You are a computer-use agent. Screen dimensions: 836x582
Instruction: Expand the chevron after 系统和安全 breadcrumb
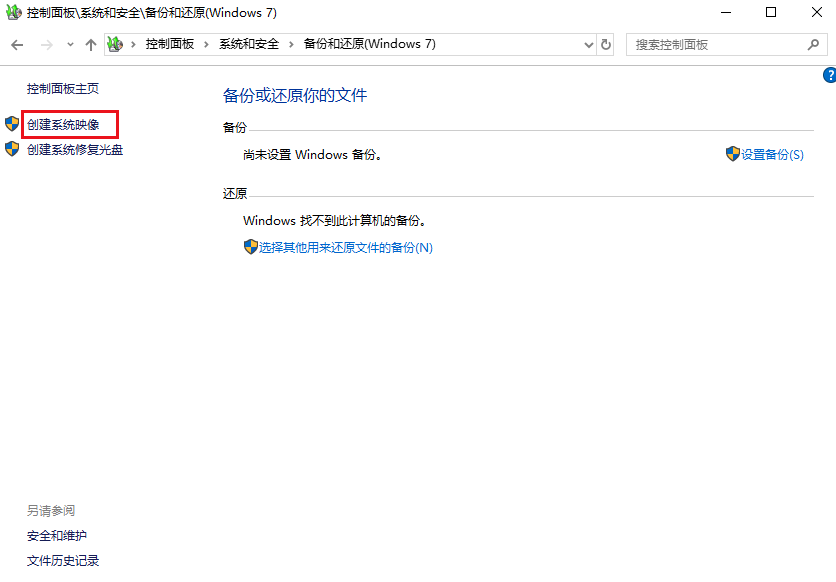tap(292, 45)
